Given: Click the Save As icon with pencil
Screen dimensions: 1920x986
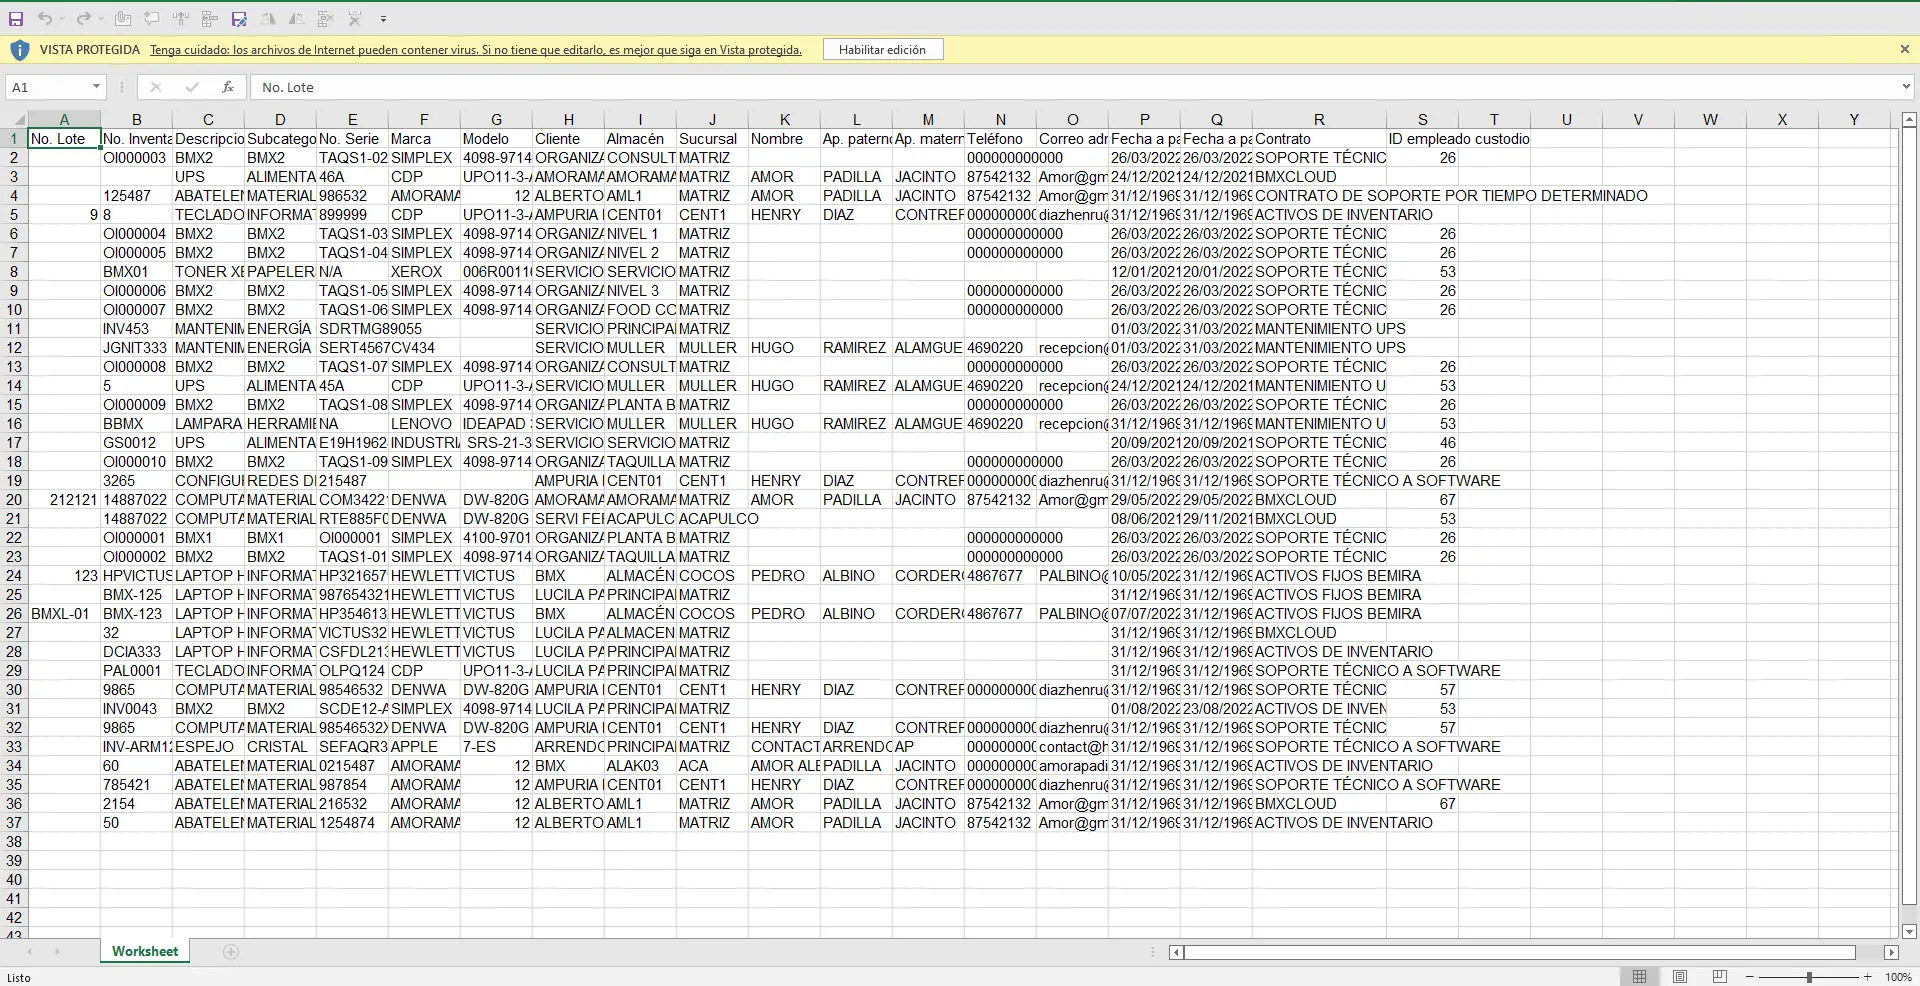Looking at the screenshot, I should click(x=239, y=19).
